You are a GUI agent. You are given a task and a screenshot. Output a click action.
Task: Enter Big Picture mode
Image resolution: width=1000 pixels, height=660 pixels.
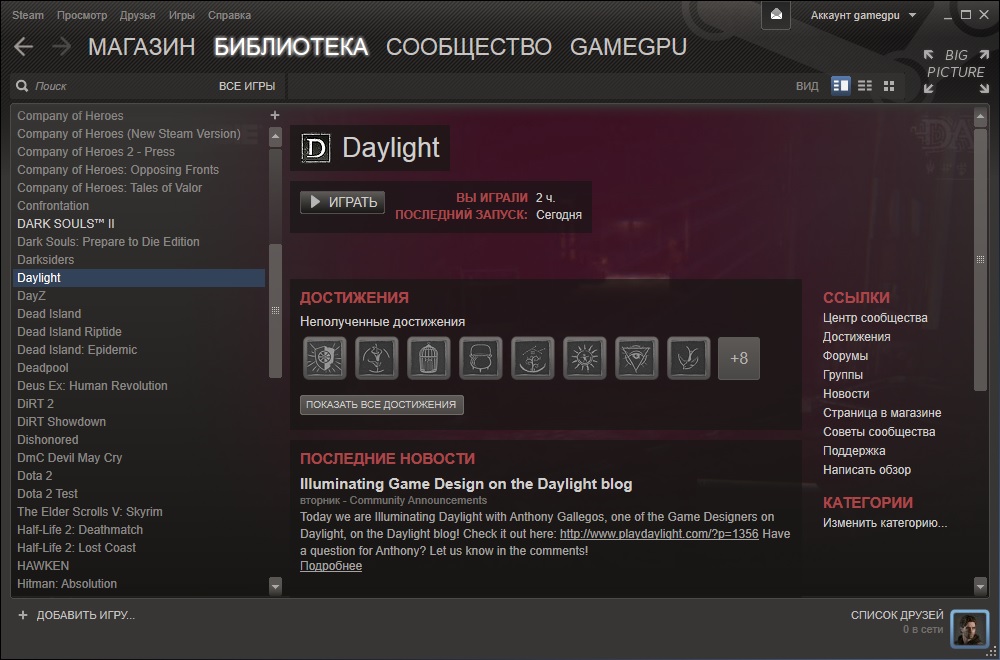pyautogui.click(x=955, y=71)
